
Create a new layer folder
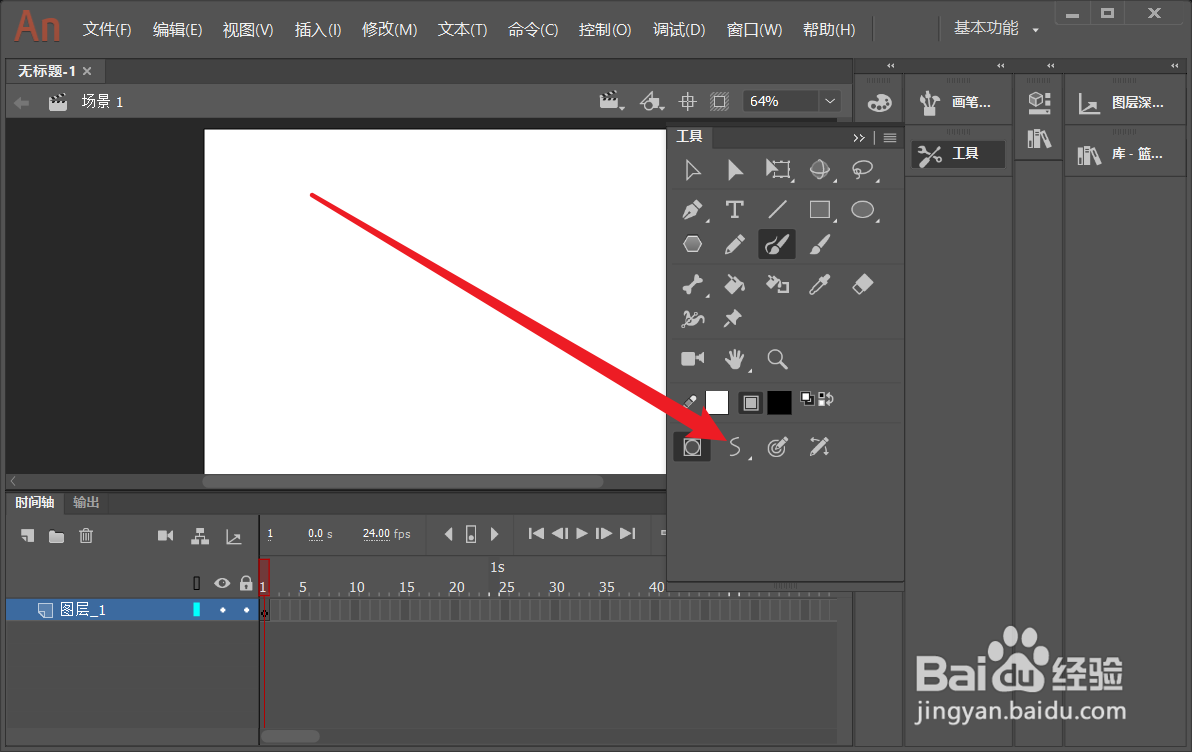[x=56, y=537]
